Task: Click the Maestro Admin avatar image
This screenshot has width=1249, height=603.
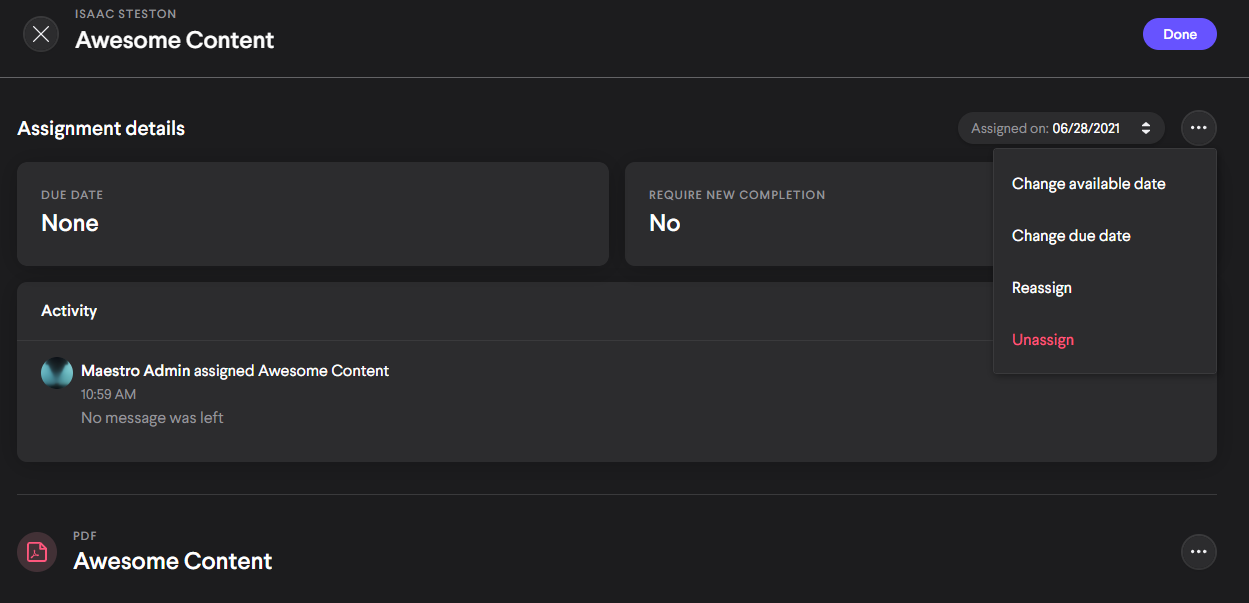Action: click(57, 373)
